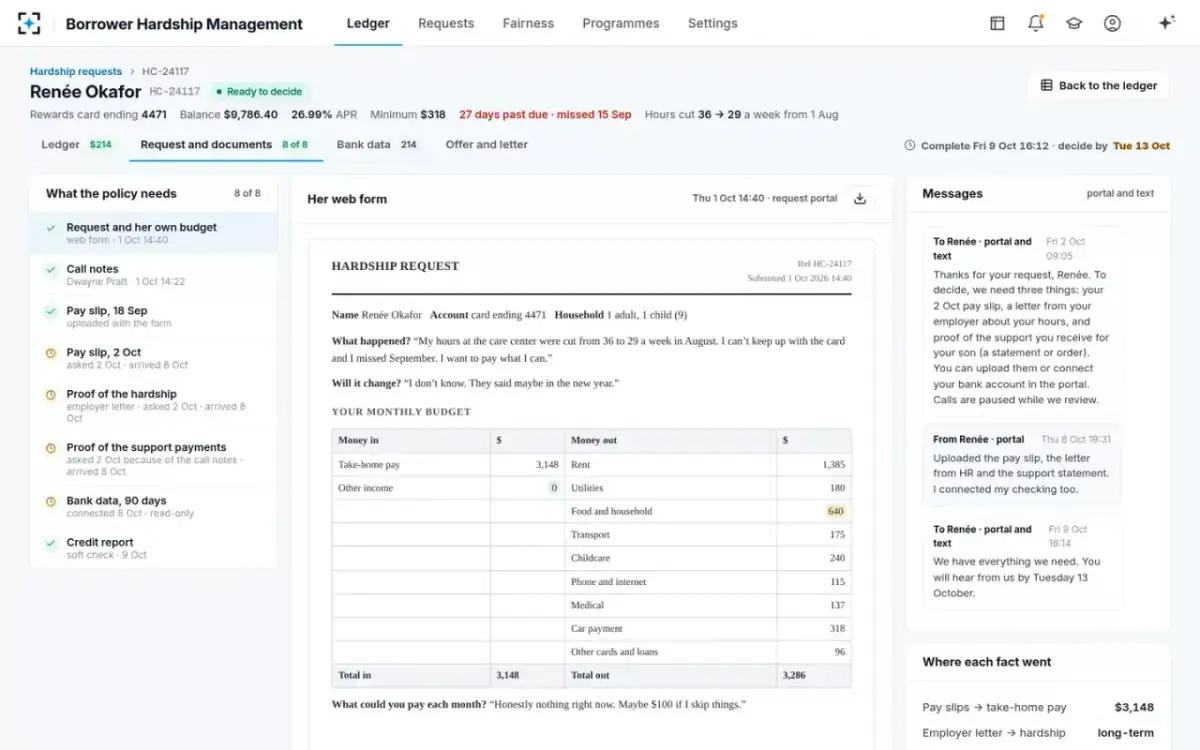Image resolution: width=1200 pixels, height=750 pixels.
Task: Click Employer letter → hardship long-term row
Action: click(1038, 733)
